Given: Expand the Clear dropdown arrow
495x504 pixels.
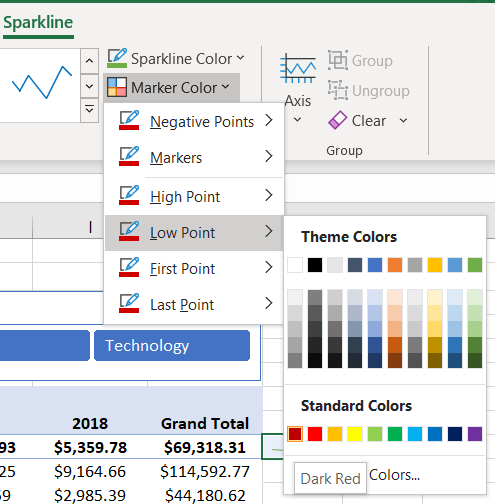Looking at the screenshot, I should 403,120.
